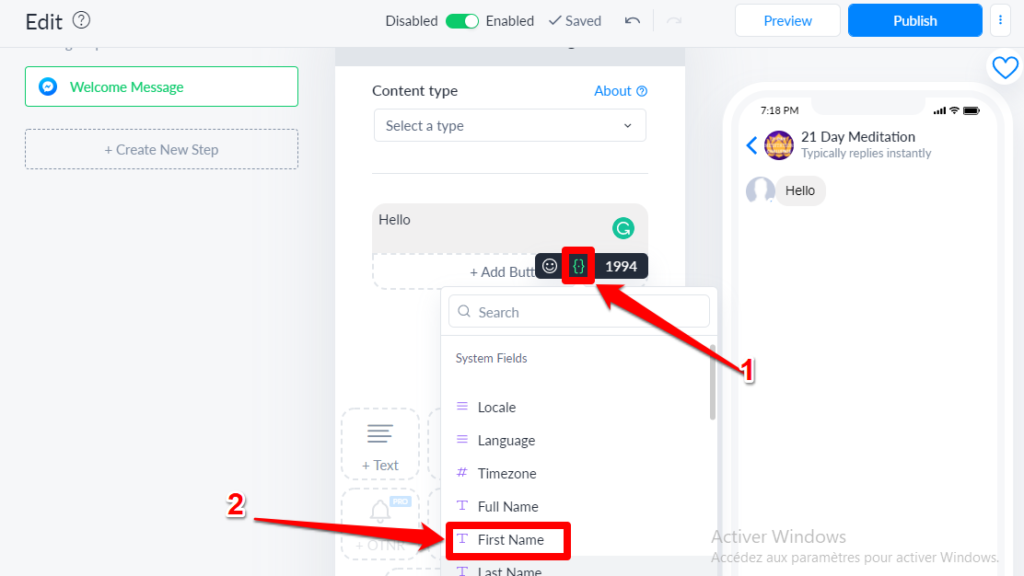Pick Full Name from the field list

tap(508, 507)
